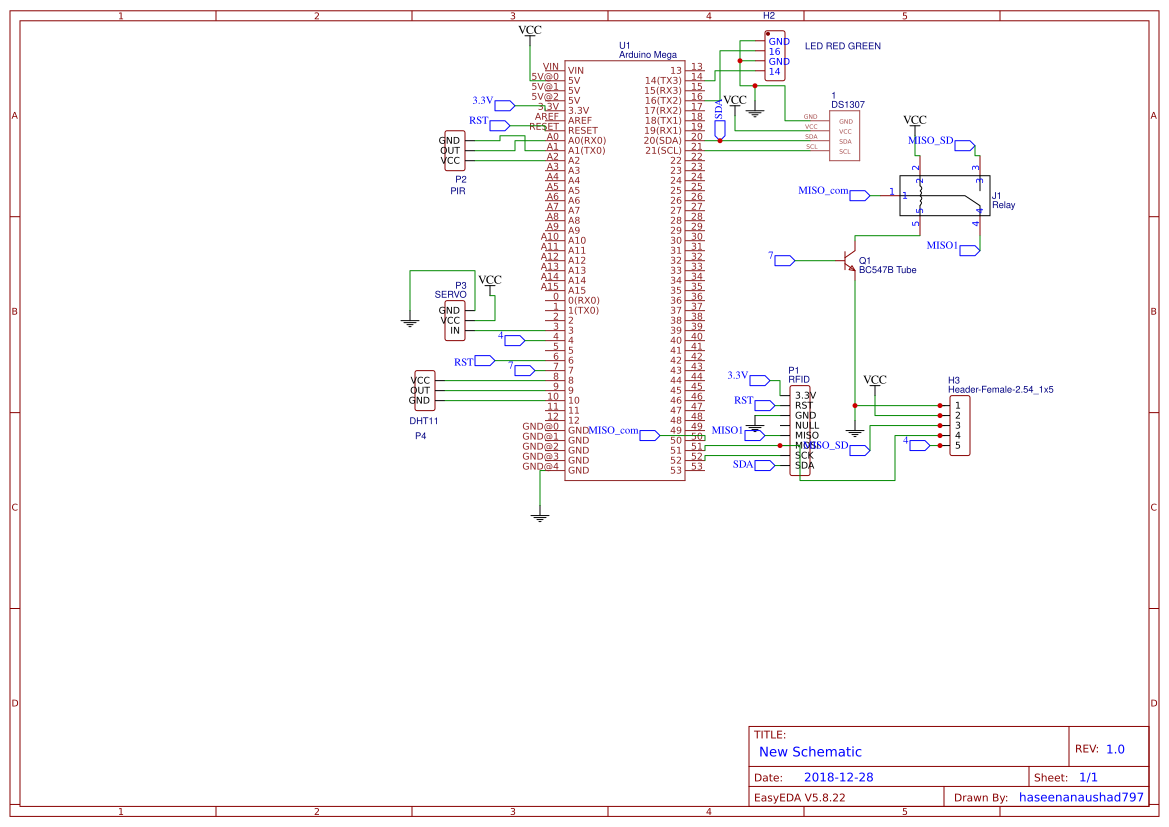This screenshot has height=827, width=1169.
Task: Select the "BC547B Tube" part name
Action: pos(887,270)
